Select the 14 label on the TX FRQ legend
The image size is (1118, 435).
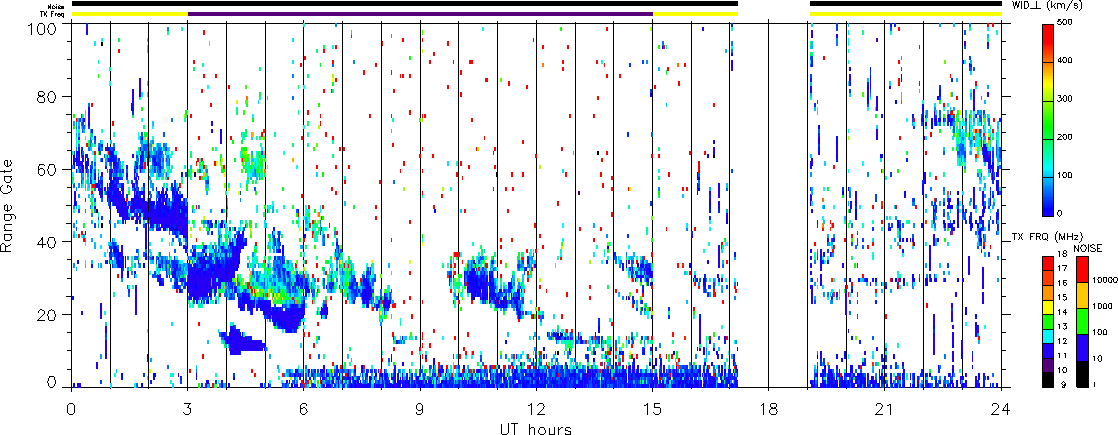pyautogui.click(x=1062, y=312)
